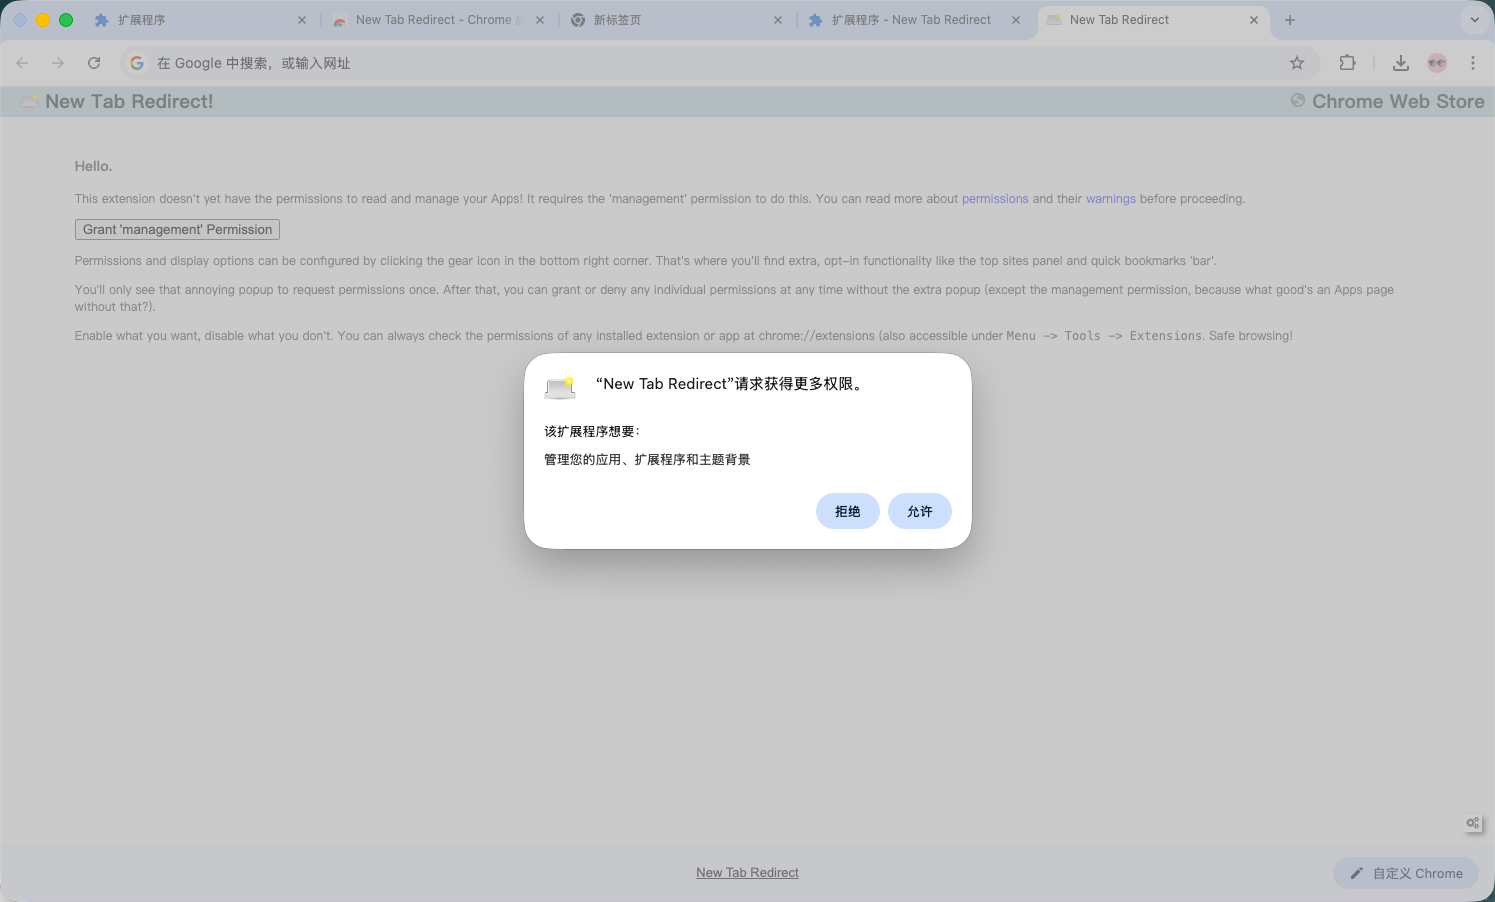Image resolution: width=1495 pixels, height=902 pixels.
Task: Click the gear settings icon at bottom right
Action: pyautogui.click(x=1472, y=823)
